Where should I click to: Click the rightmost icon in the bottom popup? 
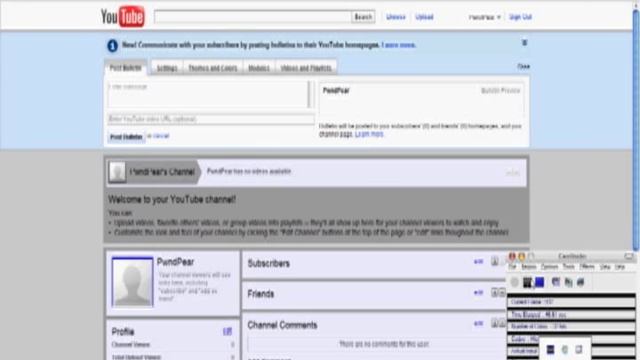[579, 349]
